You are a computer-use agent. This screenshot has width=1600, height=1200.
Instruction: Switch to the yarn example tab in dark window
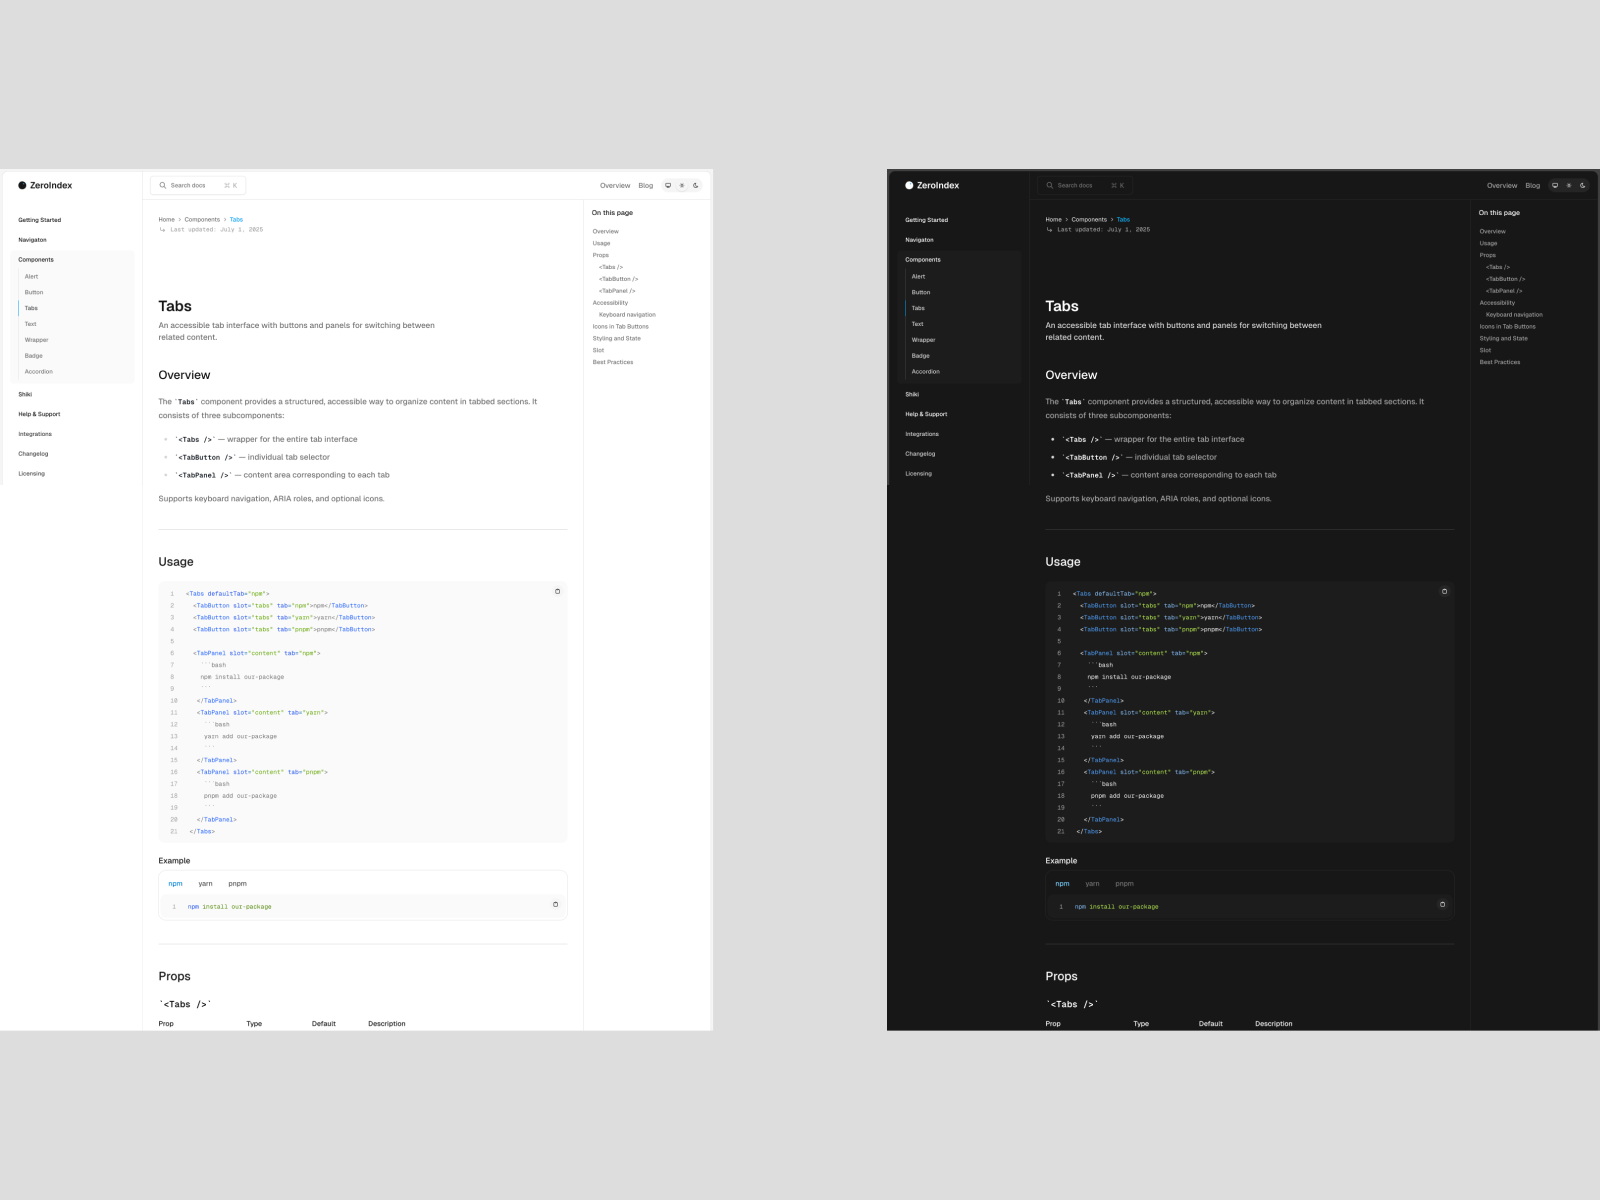pyautogui.click(x=1092, y=883)
